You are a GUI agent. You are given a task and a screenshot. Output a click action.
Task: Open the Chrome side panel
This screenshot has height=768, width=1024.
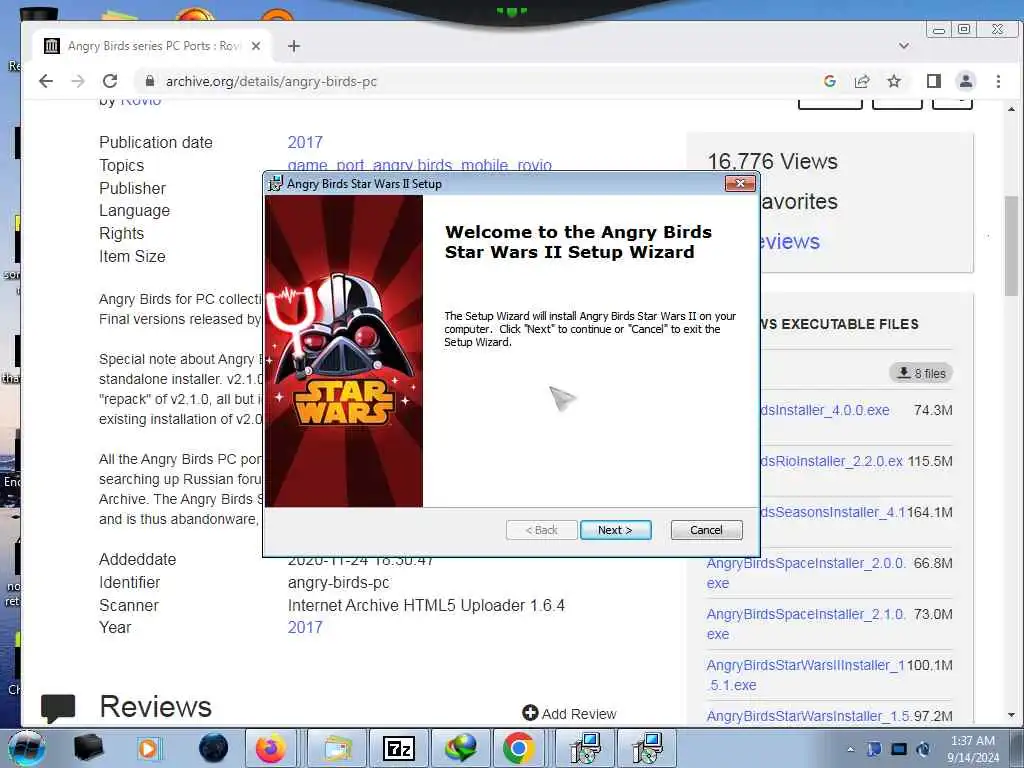934,81
